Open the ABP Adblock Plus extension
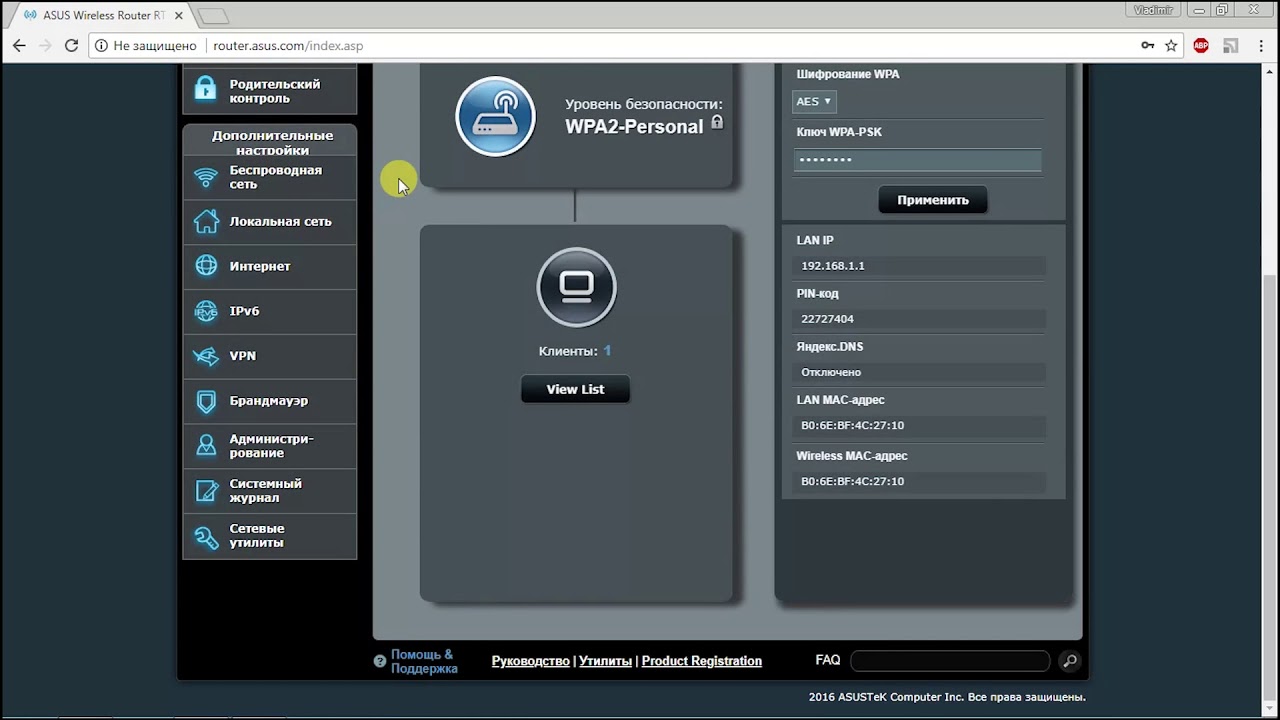This screenshot has height=720, width=1280. [1201, 45]
